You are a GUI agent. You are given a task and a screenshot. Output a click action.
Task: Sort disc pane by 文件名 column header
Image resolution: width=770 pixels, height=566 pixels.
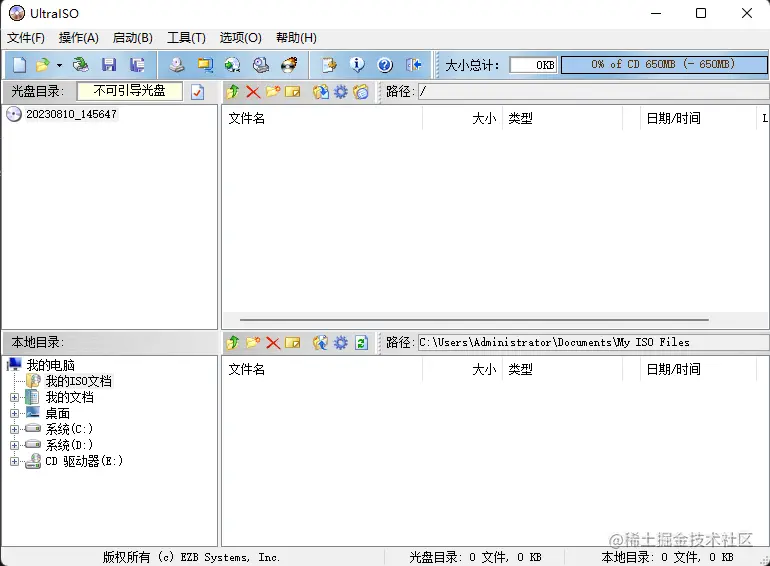[x=323, y=118]
